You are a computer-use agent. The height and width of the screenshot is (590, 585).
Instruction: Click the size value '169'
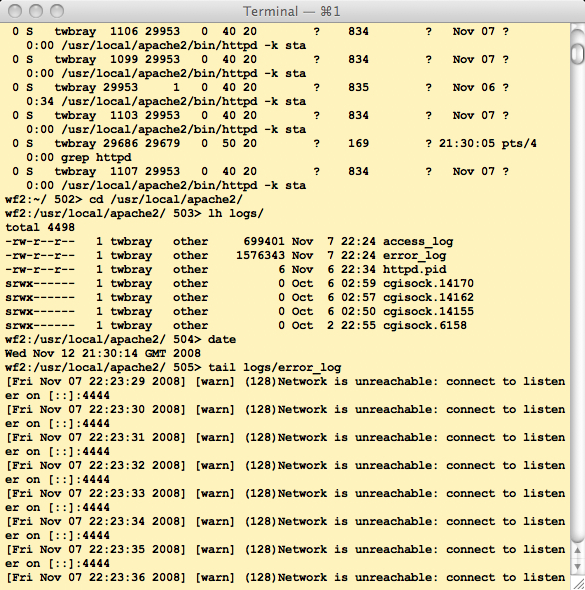coord(358,143)
